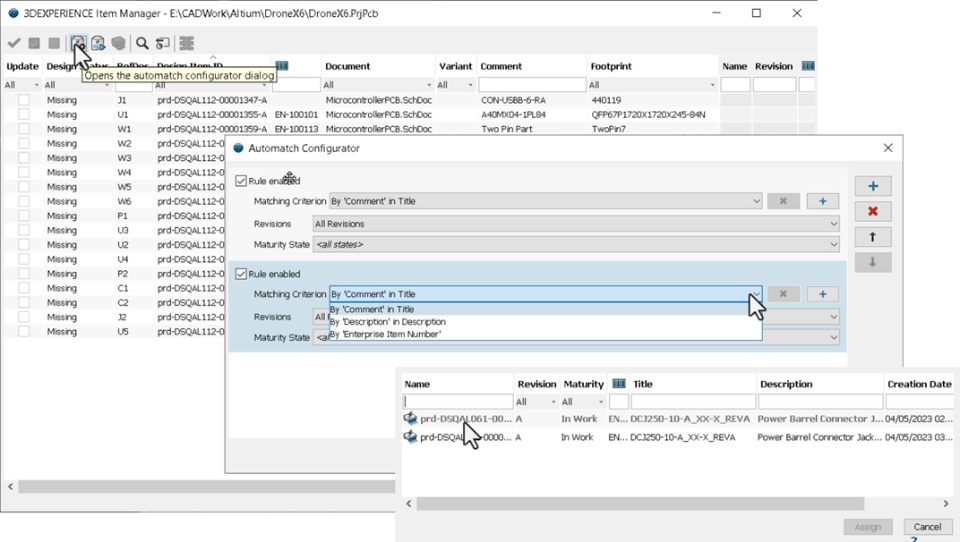The width and height of the screenshot is (960, 542).
Task: Check the Update box for row P1
Action: click(x=23, y=216)
